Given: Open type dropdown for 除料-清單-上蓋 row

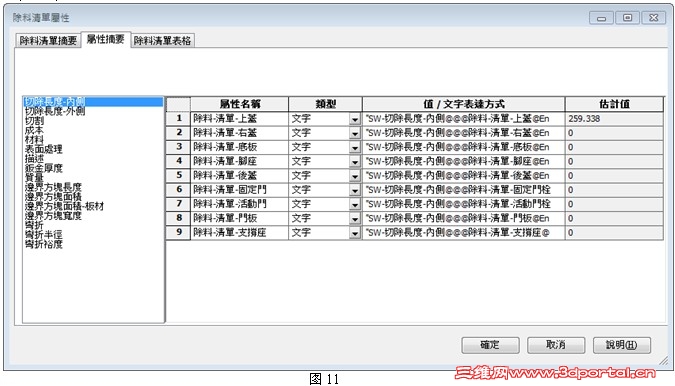Looking at the screenshot, I should [x=355, y=119].
